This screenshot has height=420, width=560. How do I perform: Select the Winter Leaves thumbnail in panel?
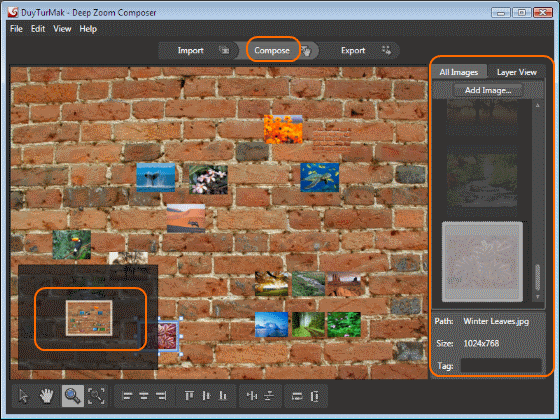tap(482, 262)
